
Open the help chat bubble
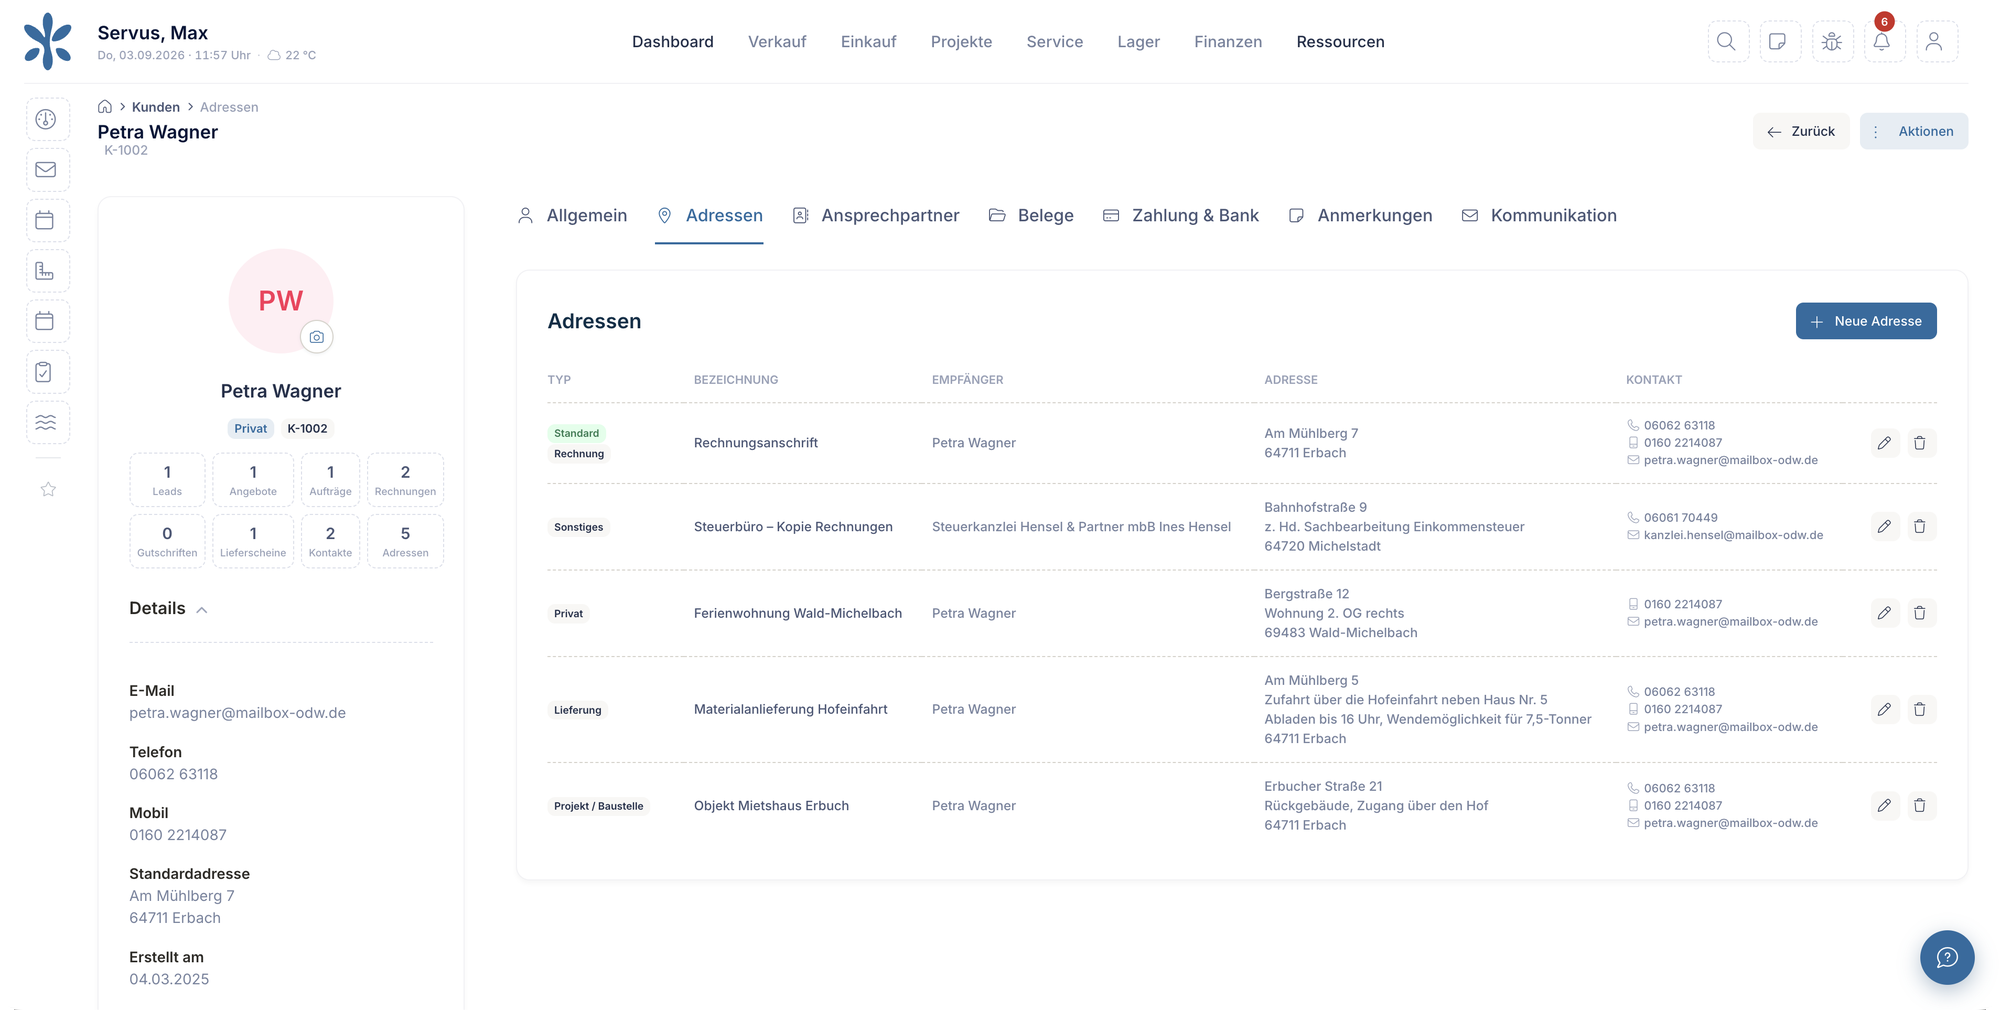click(x=1946, y=957)
